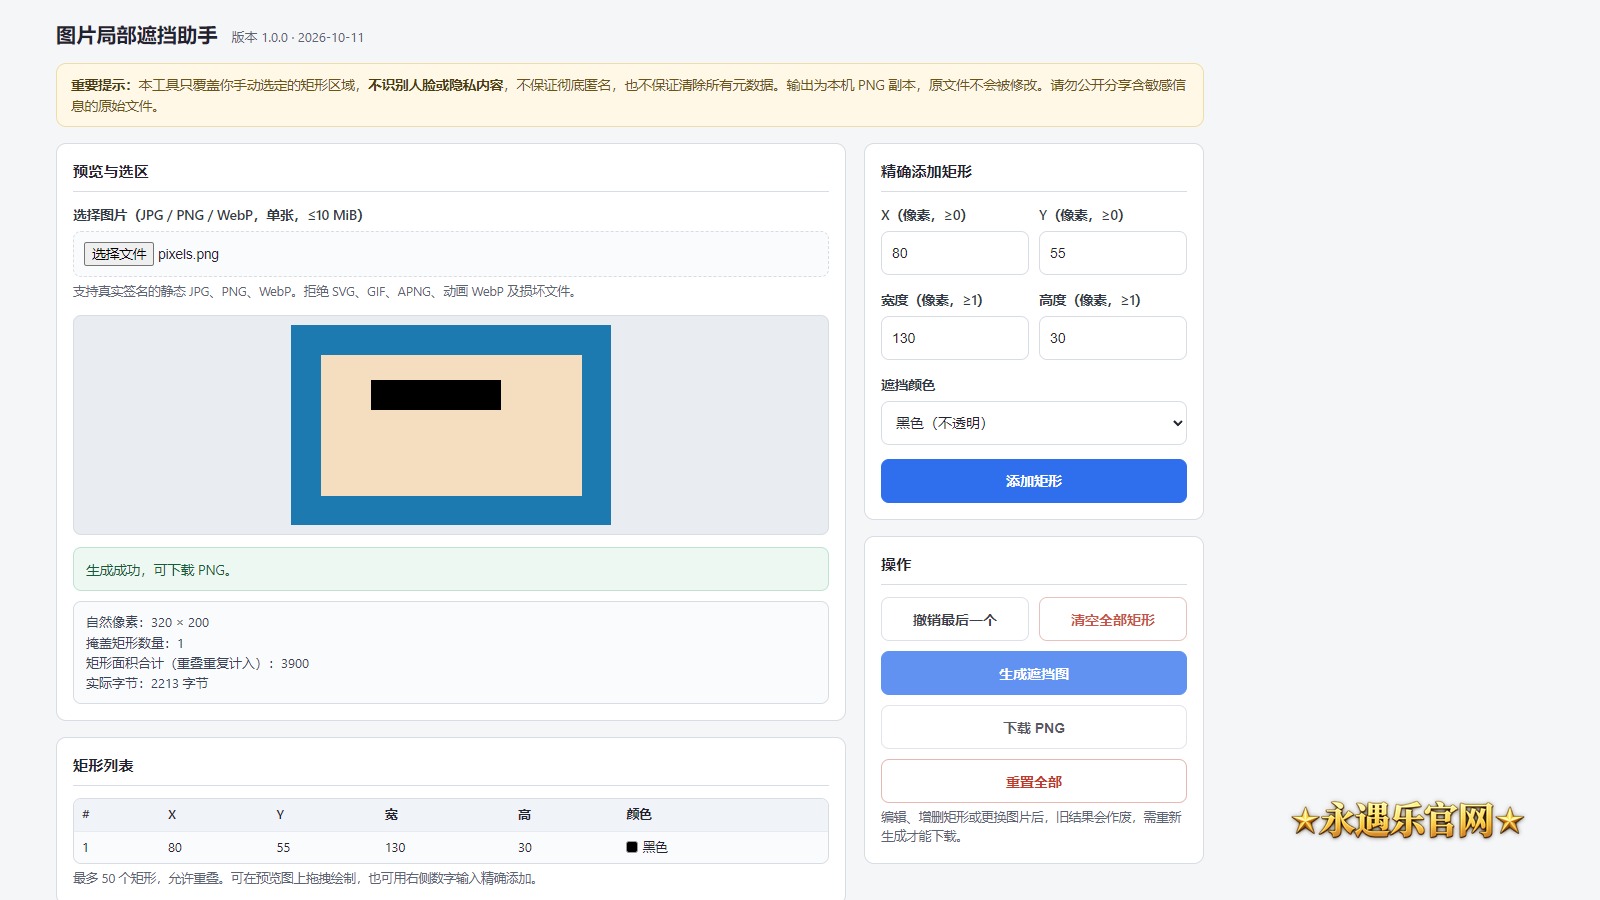Click the 矩形列表 section heading

coord(103,765)
